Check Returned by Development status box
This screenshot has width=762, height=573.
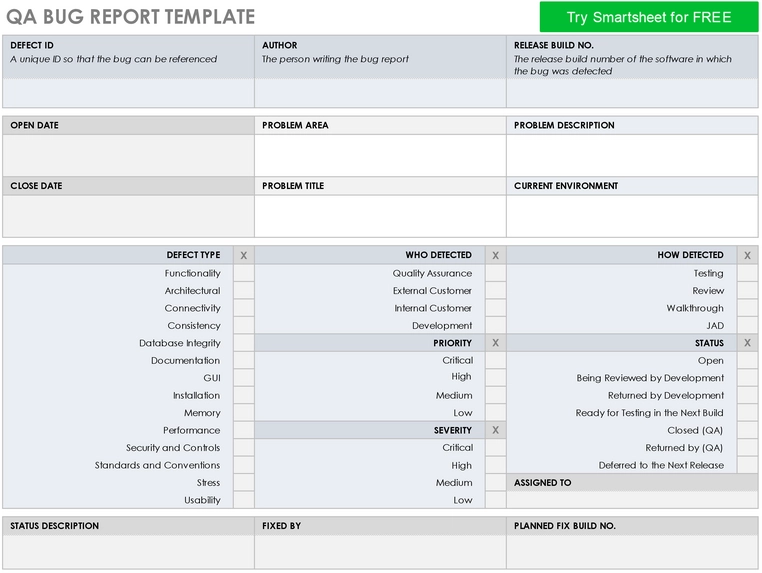pyautogui.click(x=747, y=395)
